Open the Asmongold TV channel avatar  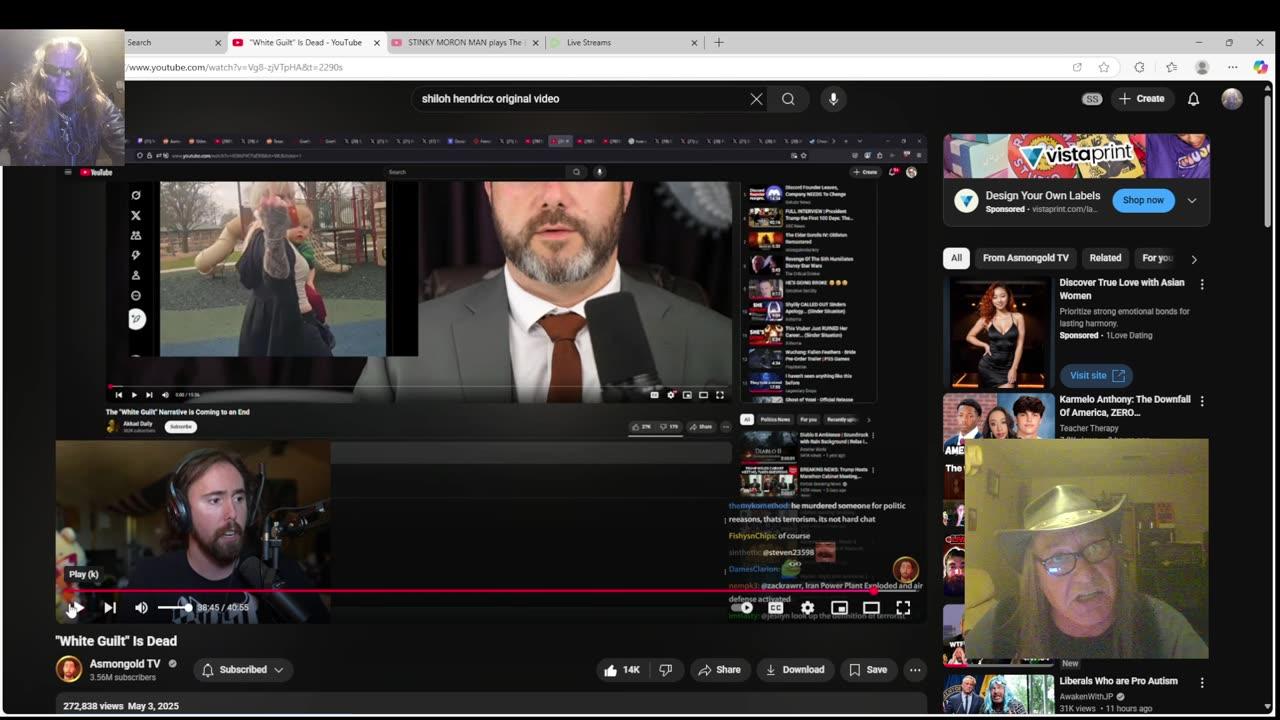point(68,669)
